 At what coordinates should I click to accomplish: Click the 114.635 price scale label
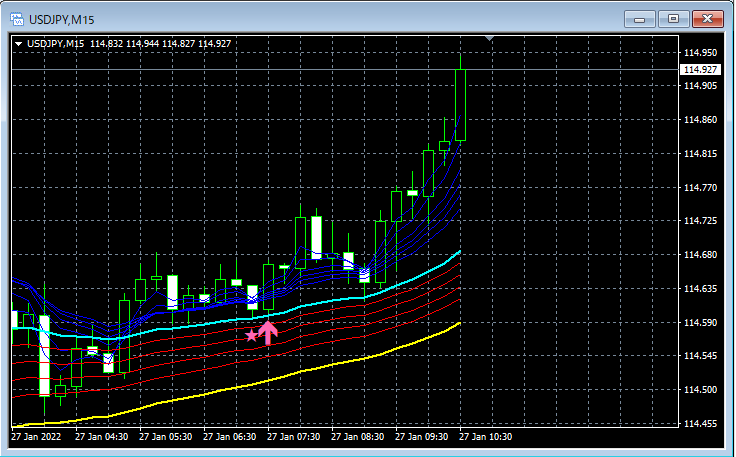(x=700, y=289)
